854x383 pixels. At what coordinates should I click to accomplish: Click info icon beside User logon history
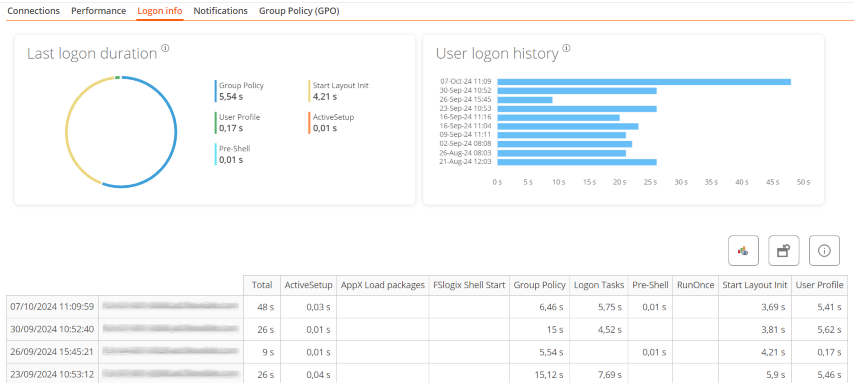[x=566, y=48]
